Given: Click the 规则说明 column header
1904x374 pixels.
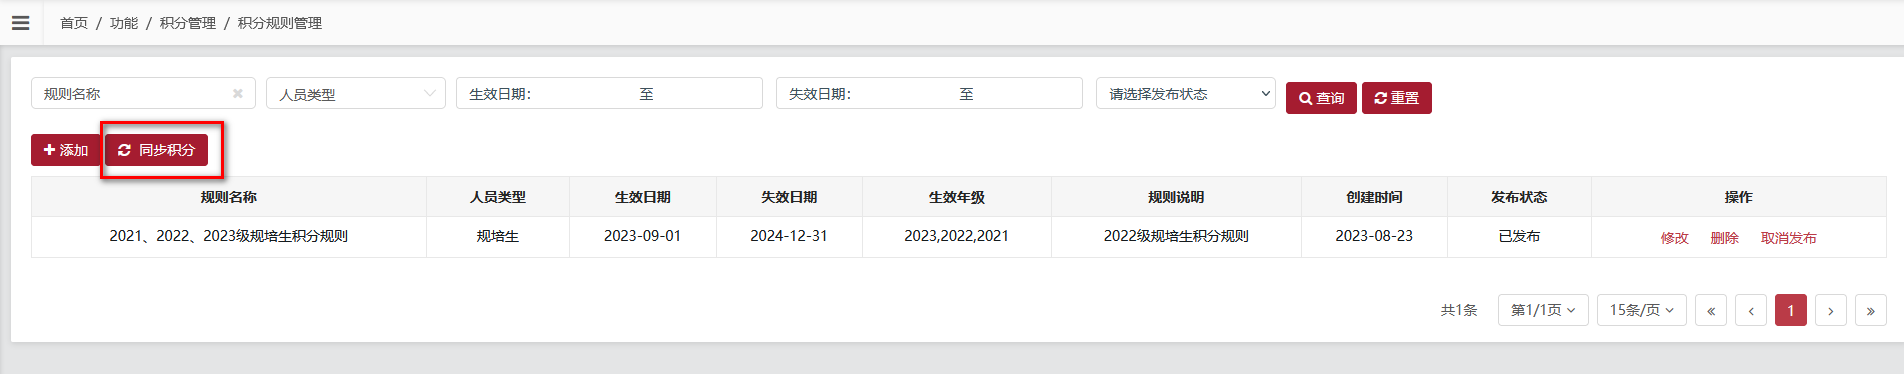Looking at the screenshot, I should 1176,197.
